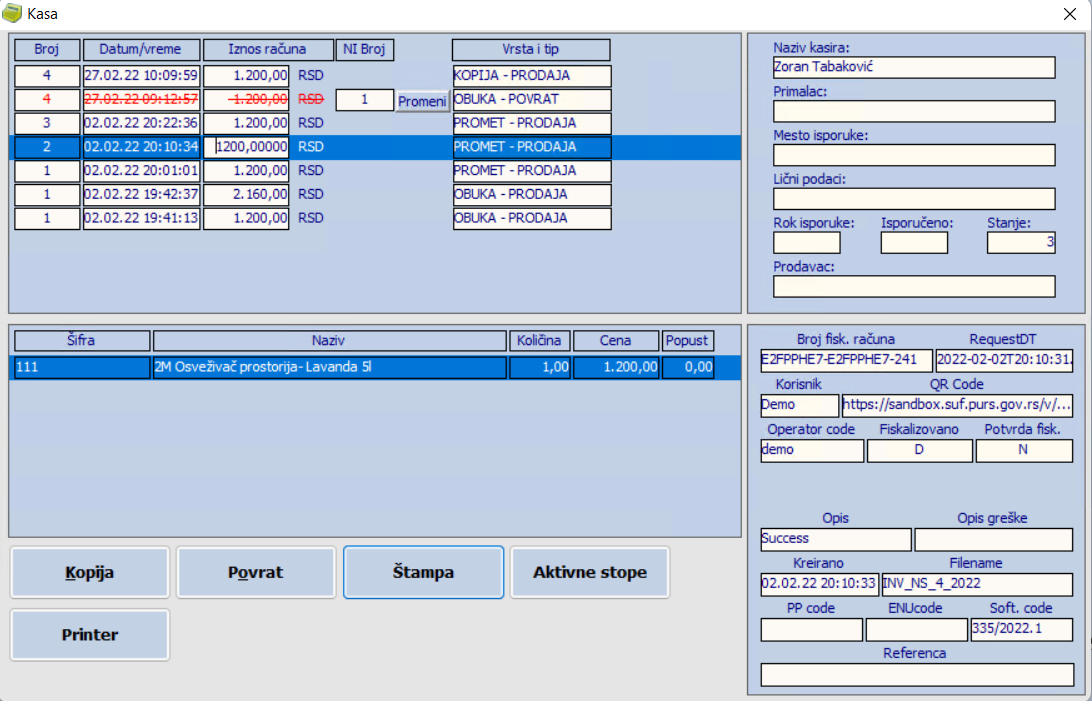
Task: Click the Promeni button
Action: pos(422,101)
